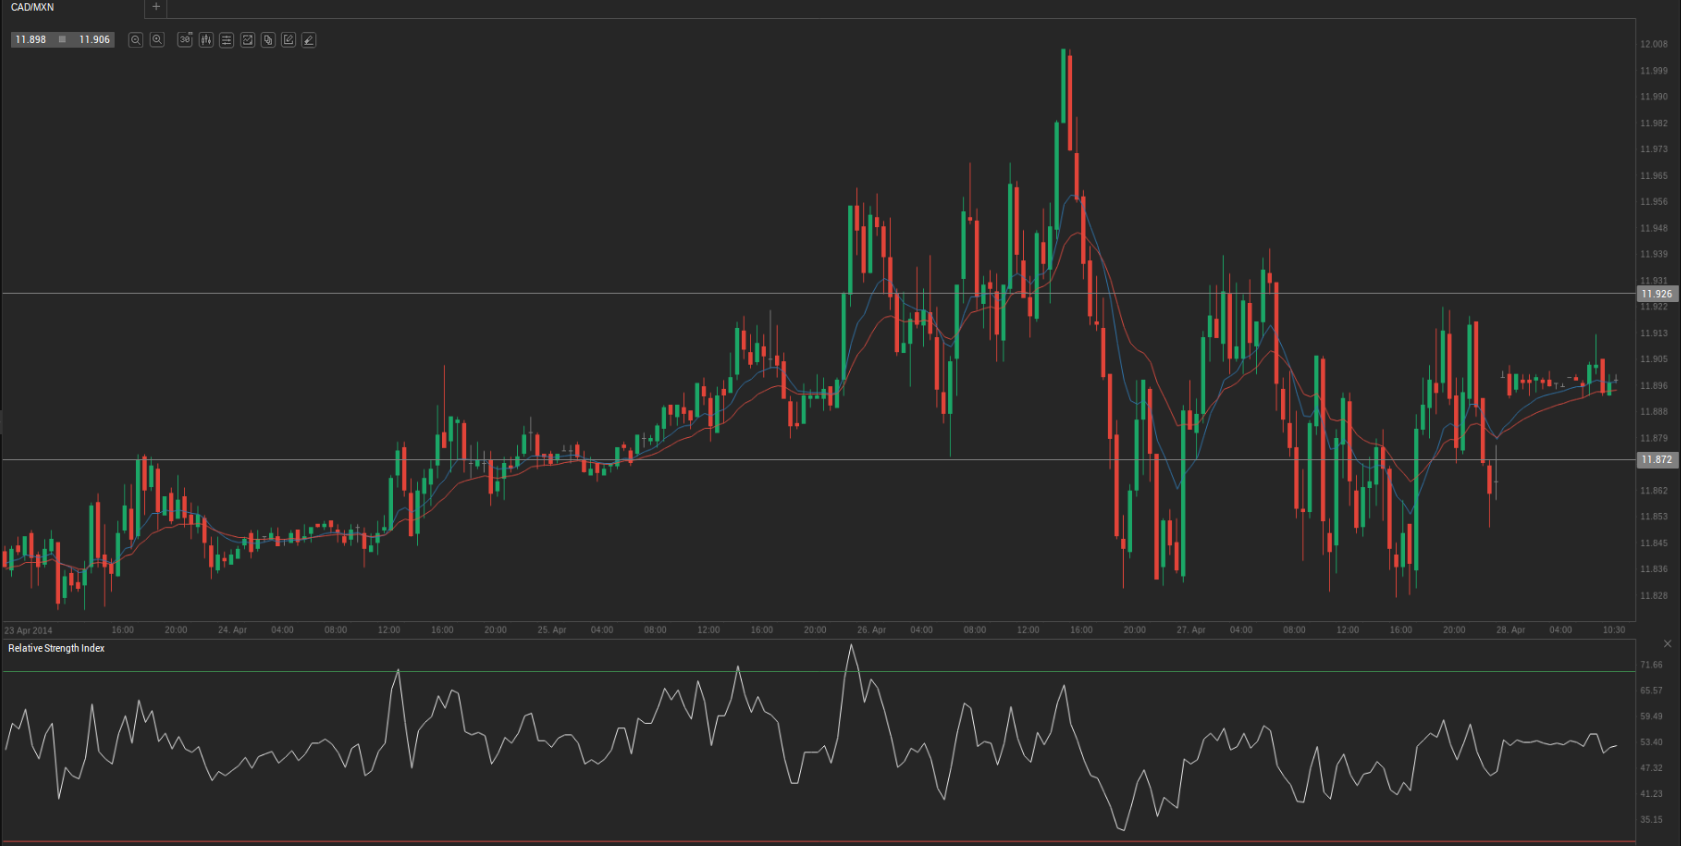Select the eraser/highlighter toolbar icon
Viewport: 1681px width, 846px height.
tap(309, 40)
